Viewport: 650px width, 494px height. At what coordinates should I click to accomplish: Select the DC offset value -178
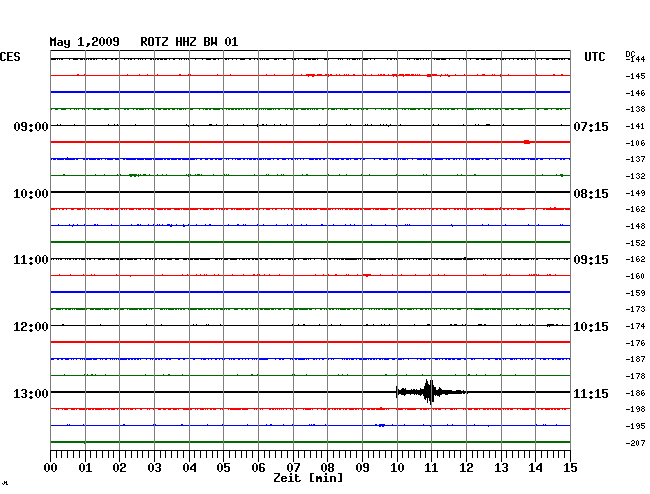click(635, 376)
